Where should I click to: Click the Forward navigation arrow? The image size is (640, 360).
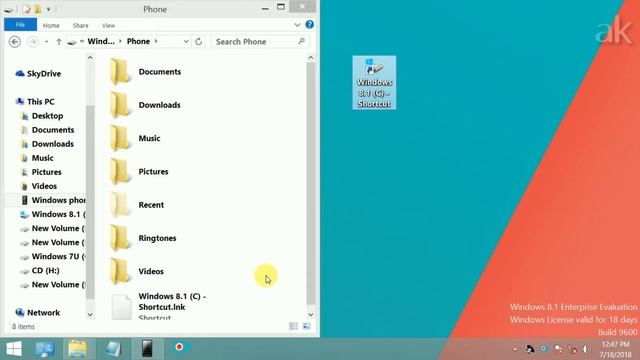click(x=33, y=42)
